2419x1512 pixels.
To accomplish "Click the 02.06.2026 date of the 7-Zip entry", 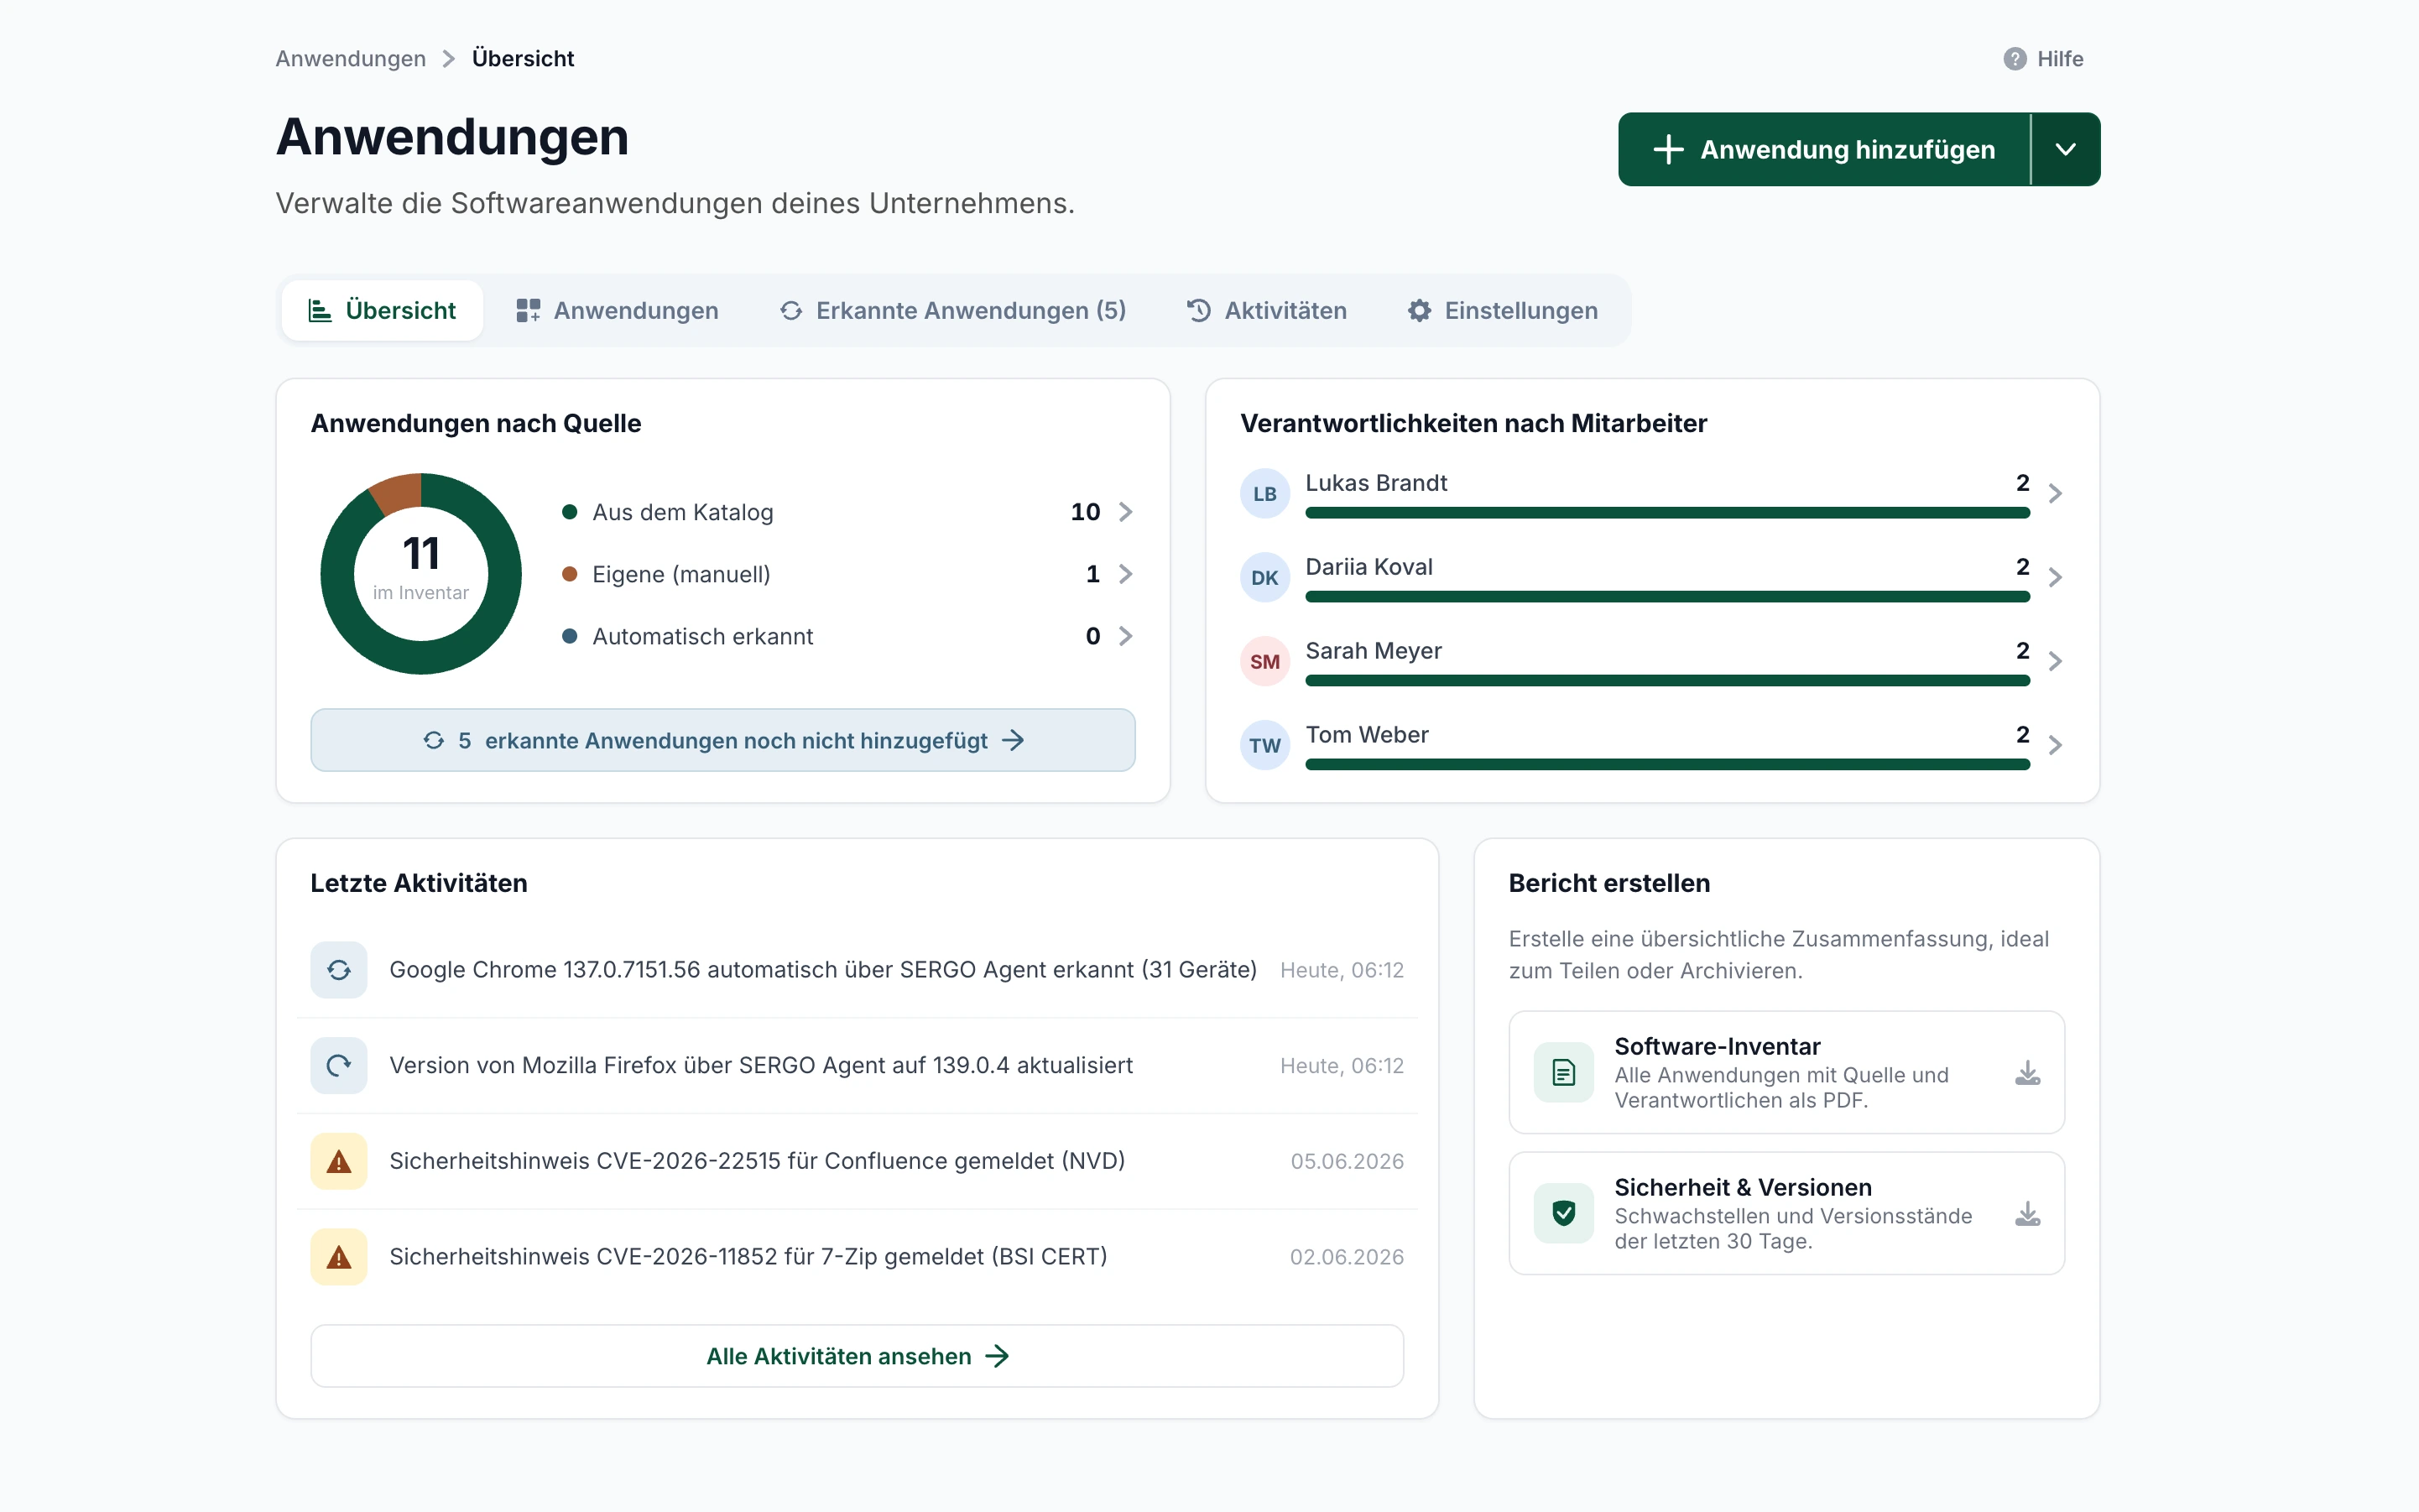I will [1346, 1257].
